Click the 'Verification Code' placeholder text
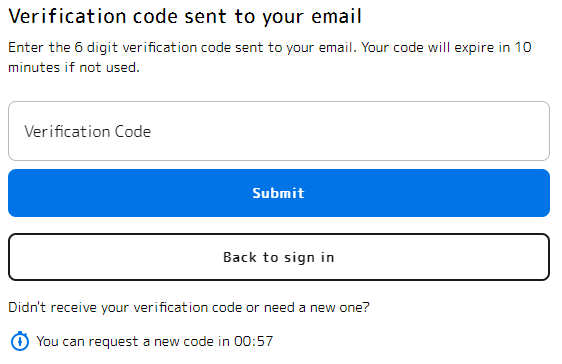Image resolution: width=562 pixels, height=364 pixels. coord(87,131)
